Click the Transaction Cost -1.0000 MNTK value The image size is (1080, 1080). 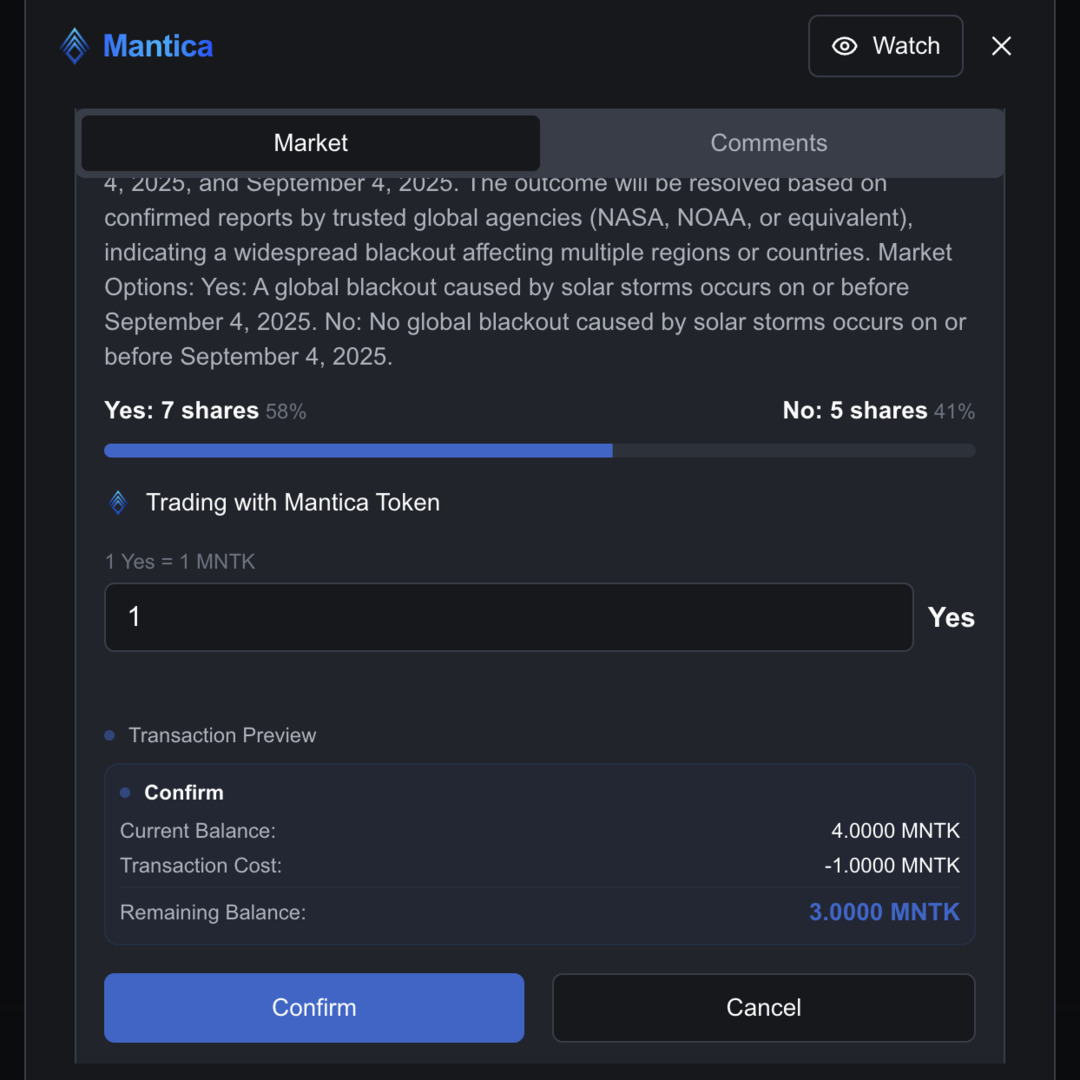pos(892,865)
